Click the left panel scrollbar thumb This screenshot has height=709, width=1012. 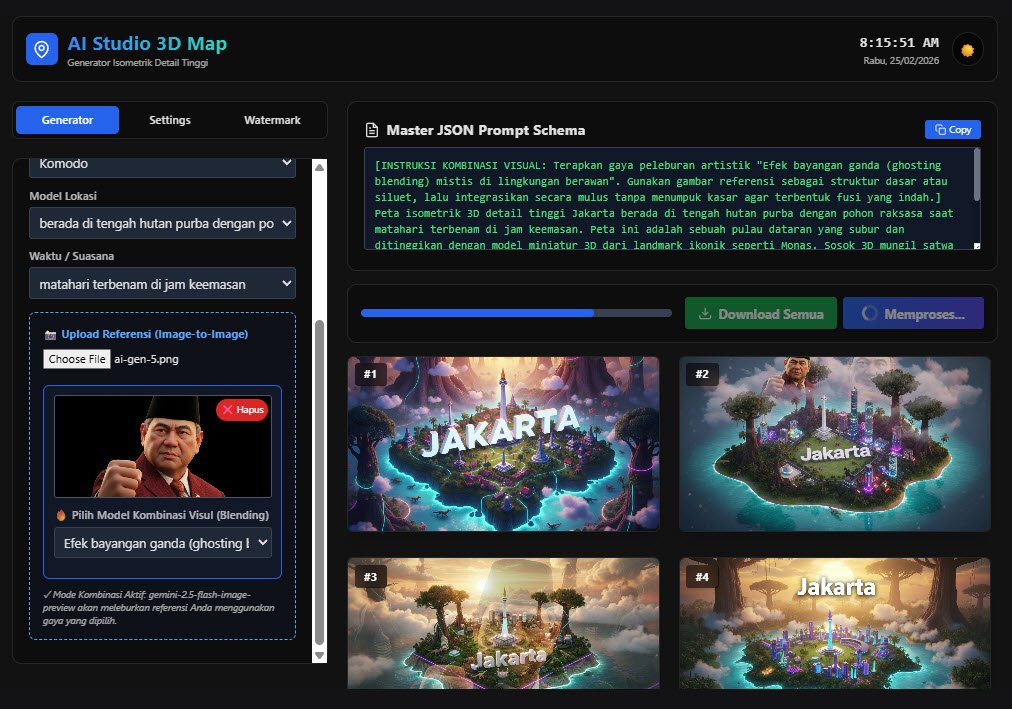(319, 483)
